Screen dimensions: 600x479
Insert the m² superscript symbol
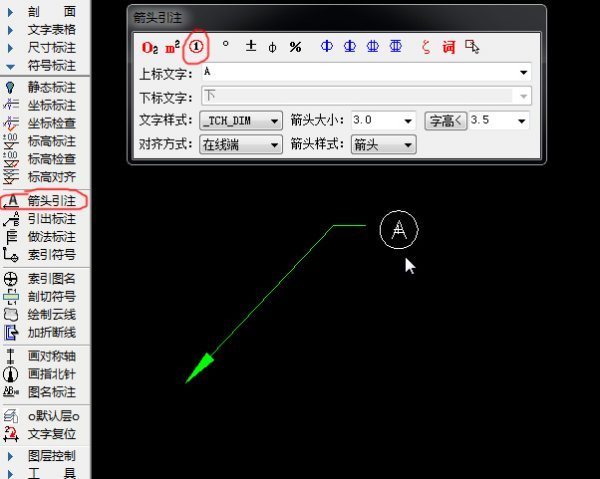[172, 47]
